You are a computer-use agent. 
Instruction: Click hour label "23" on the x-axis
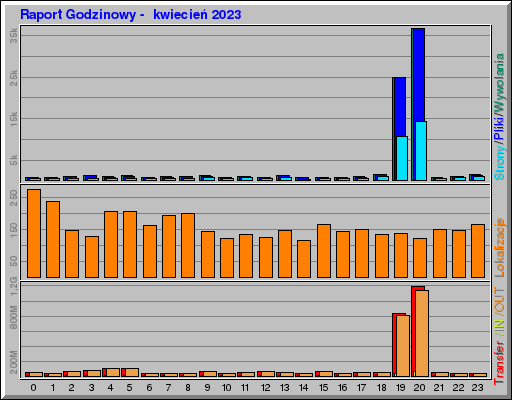tap(477, 388)
